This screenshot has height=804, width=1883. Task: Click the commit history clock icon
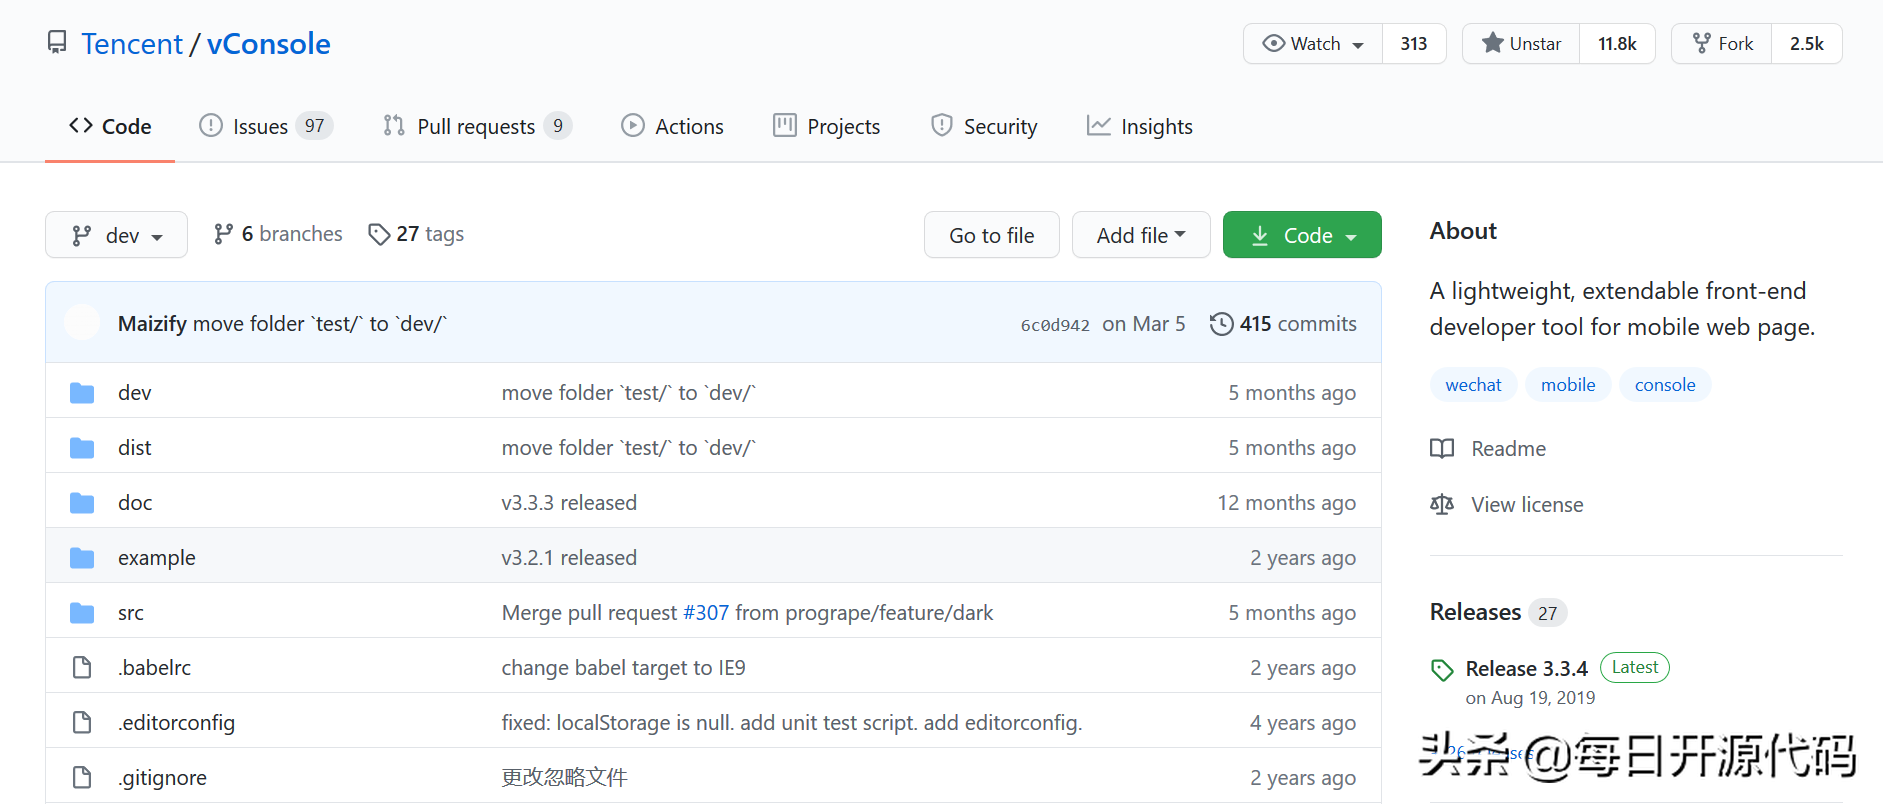click(1221, 324)
